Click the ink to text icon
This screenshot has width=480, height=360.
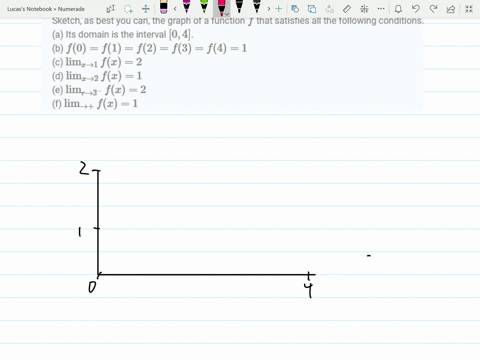click(329, 9)
